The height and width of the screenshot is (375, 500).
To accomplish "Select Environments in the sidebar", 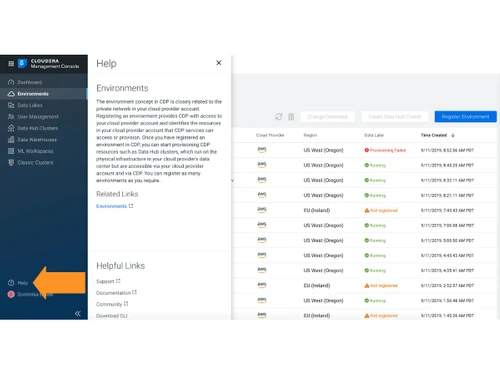I will coord(33,94).
